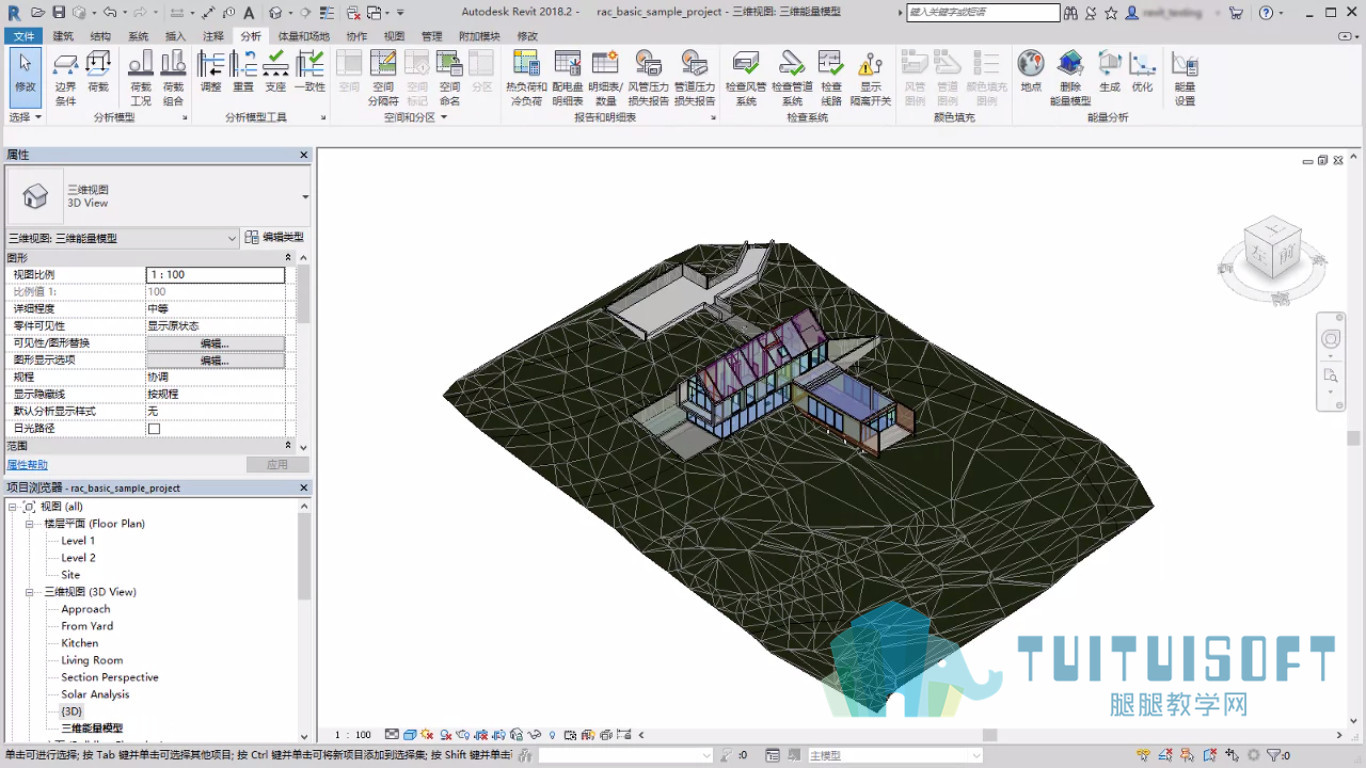Open the type selector dropdown arrow
This screenshot has width=1366, height=768.
click(305, 197)
